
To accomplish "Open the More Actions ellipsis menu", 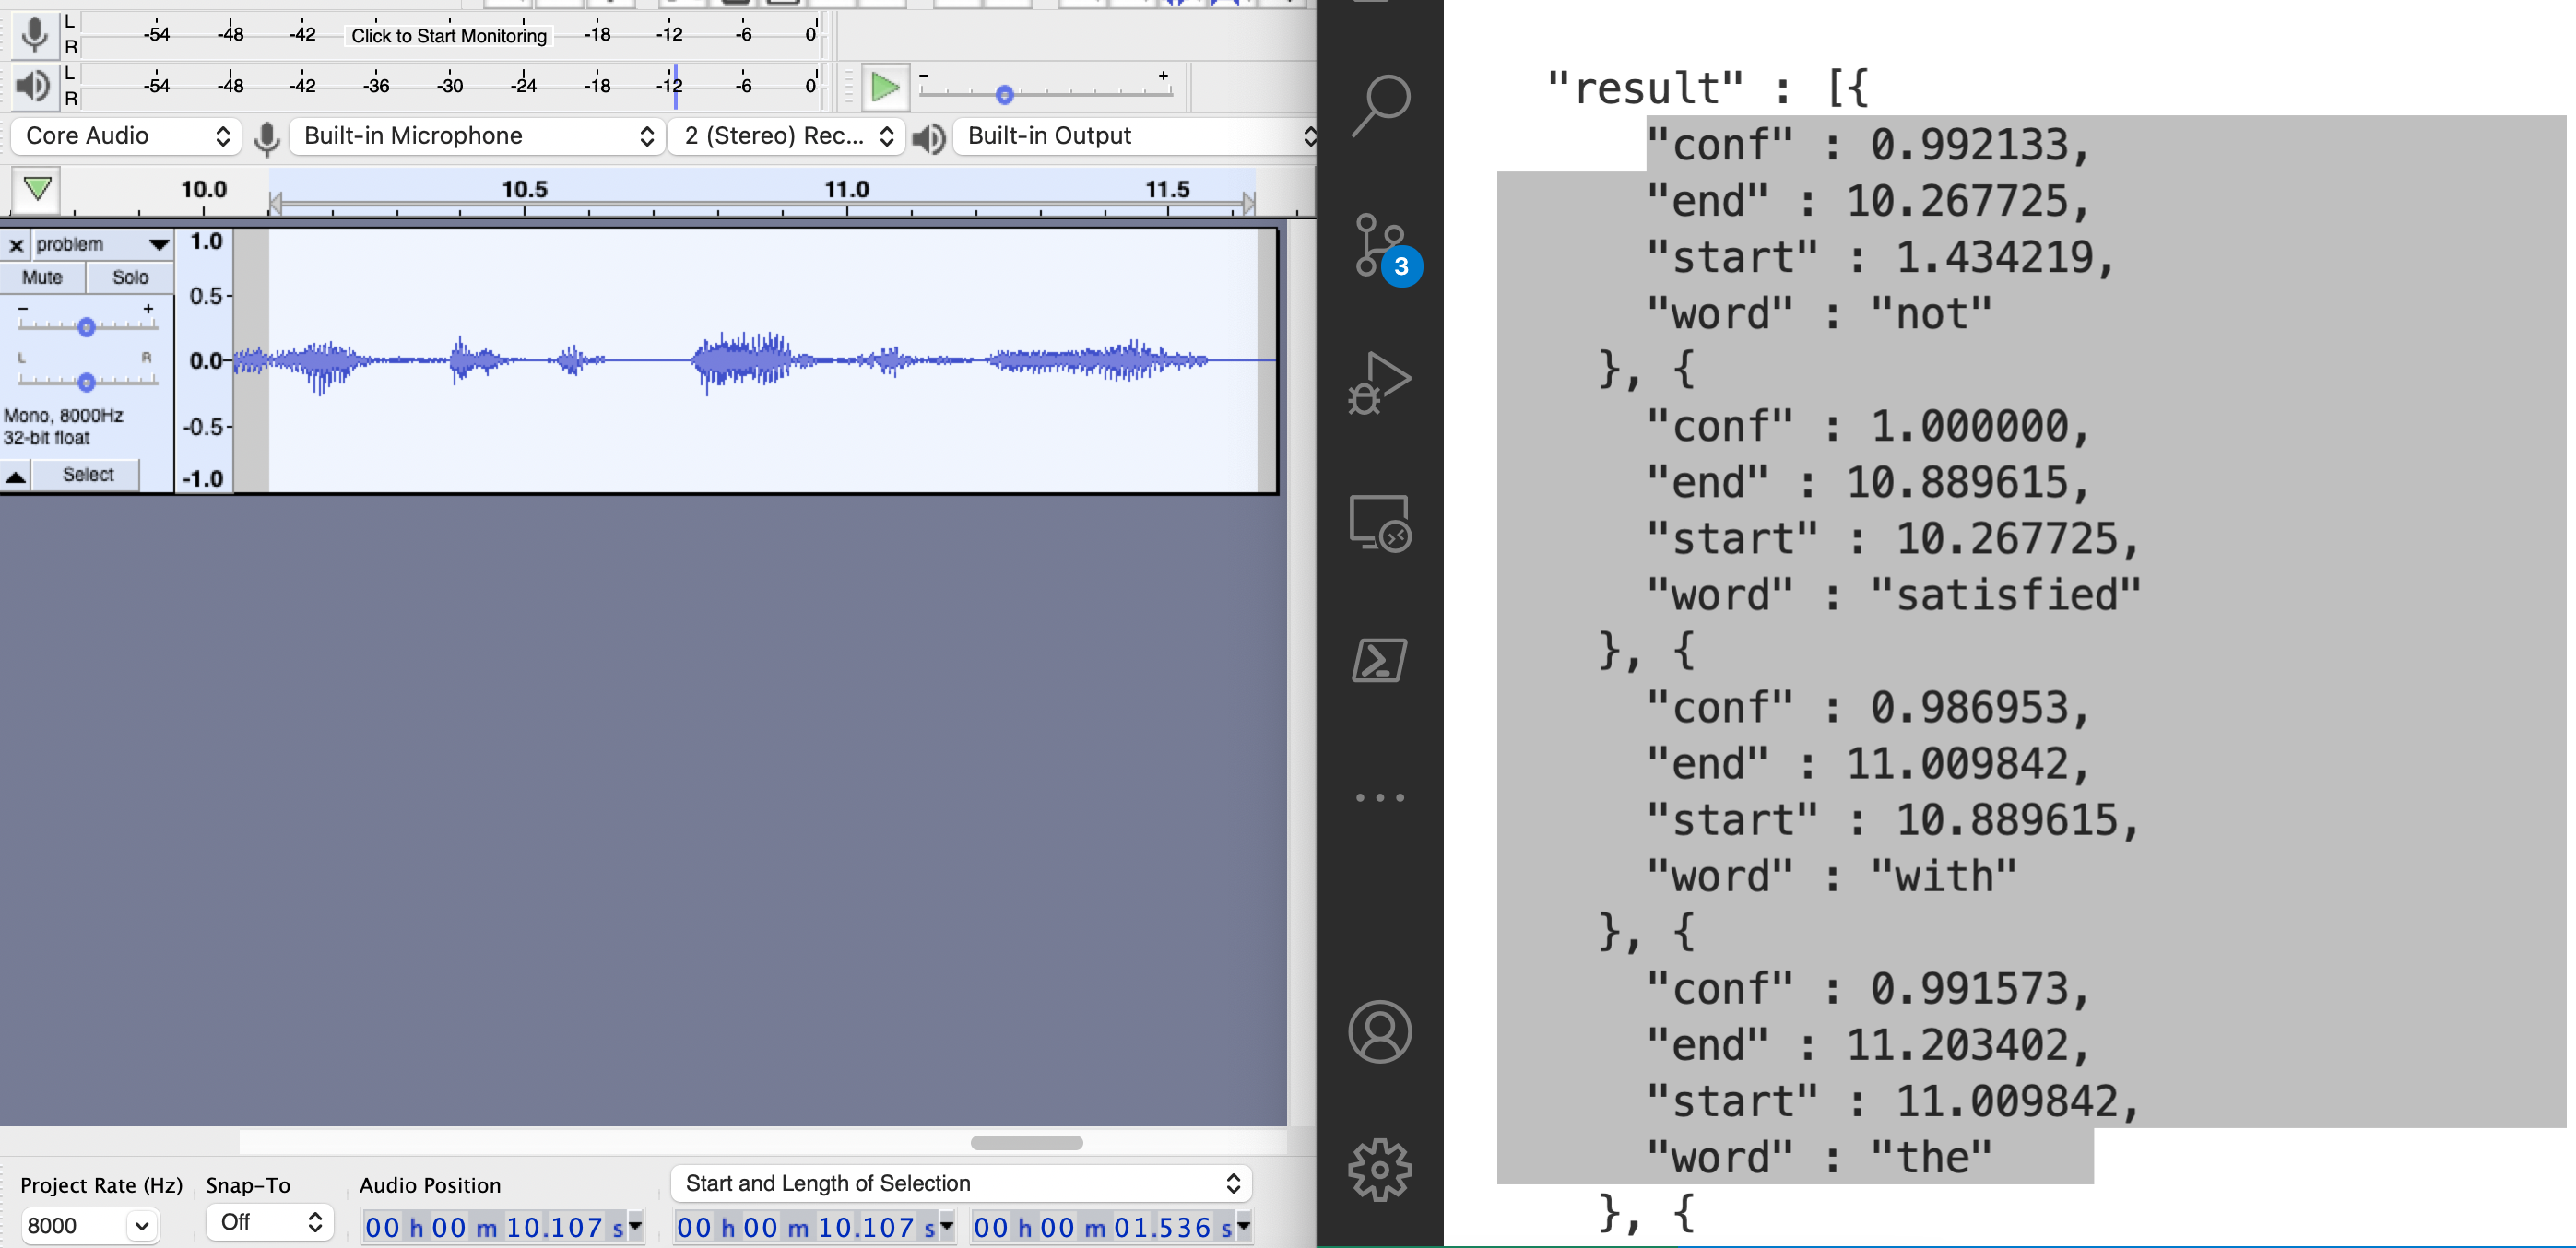I will (x=1379, y=796).
